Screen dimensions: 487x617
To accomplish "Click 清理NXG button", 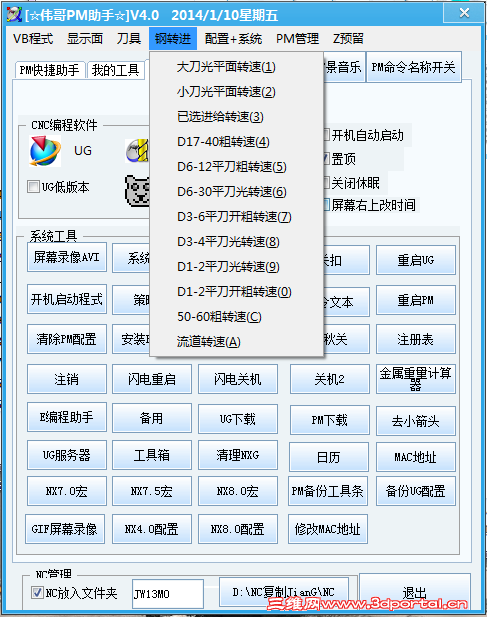I will tap(238, 455).
